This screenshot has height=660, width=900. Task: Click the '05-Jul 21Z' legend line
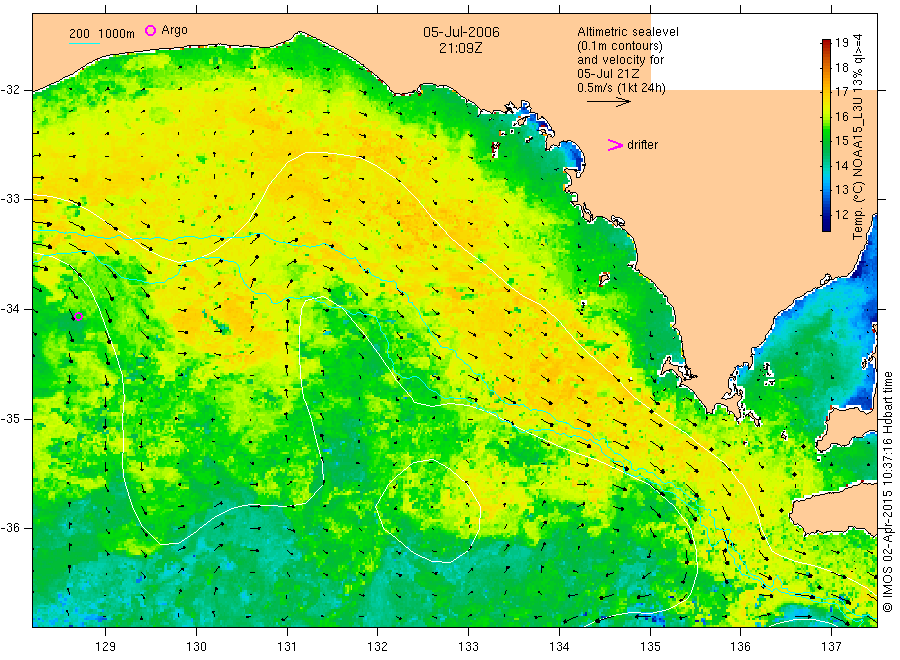(608, 74)
